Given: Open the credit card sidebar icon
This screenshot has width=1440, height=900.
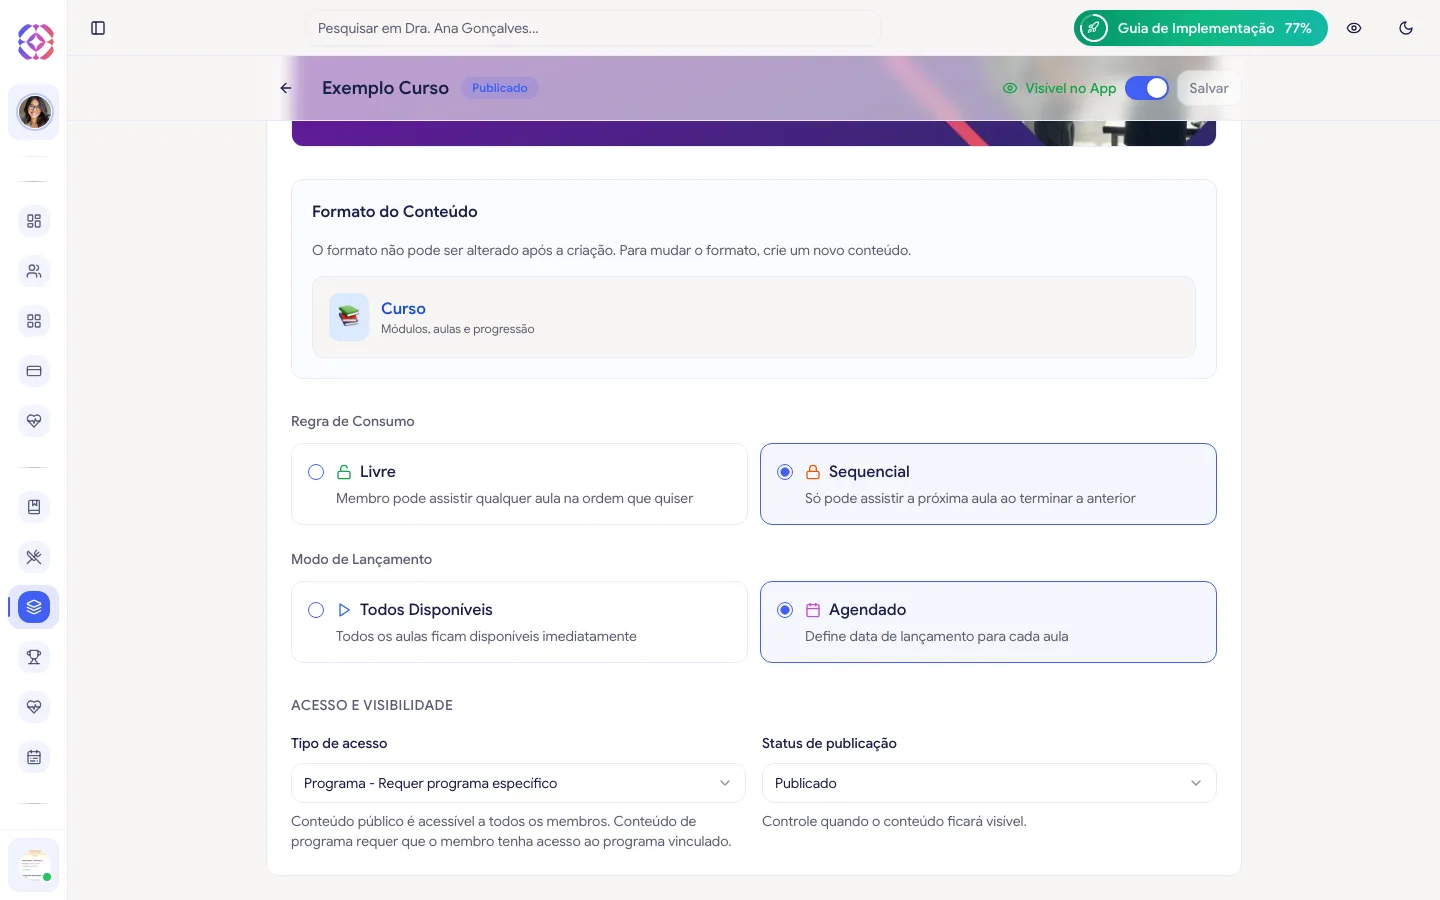Looking at the screenshot, I should [x=34, y=371].
